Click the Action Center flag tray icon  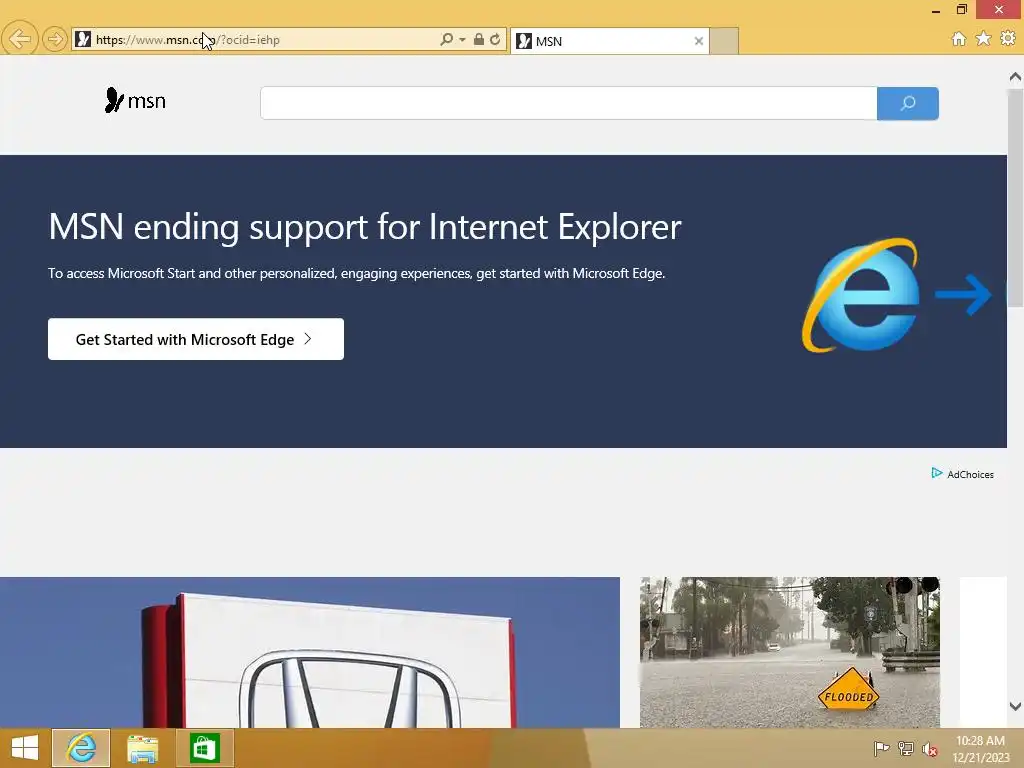click(x=882, y=748)
